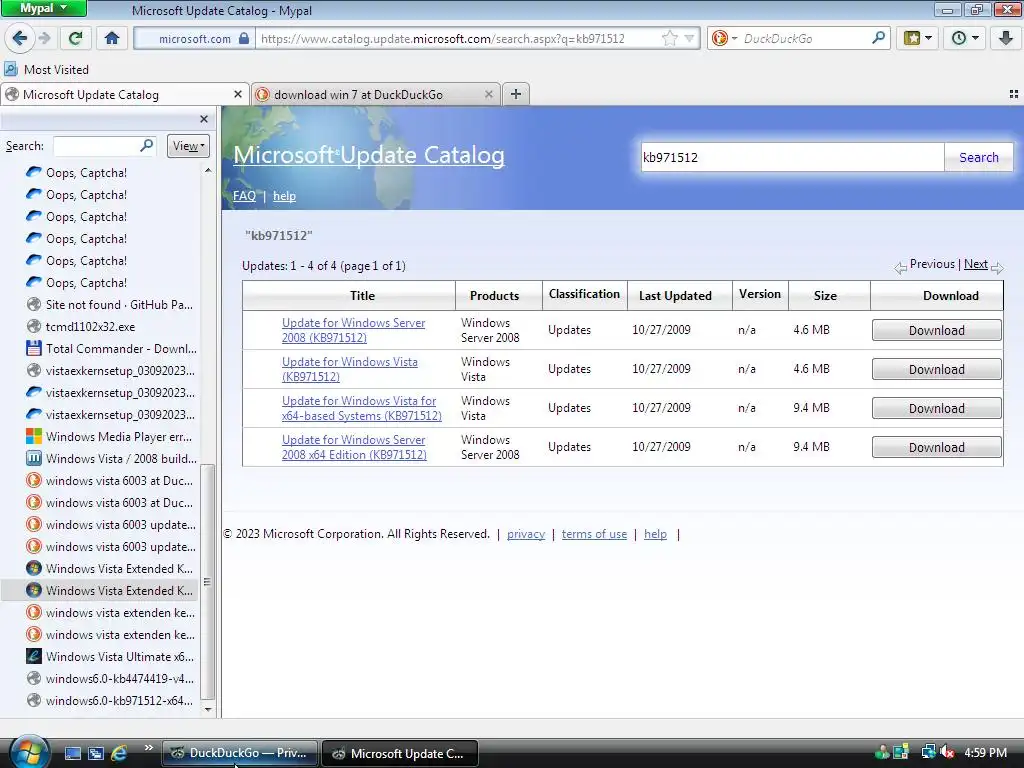The width and height of the screenshot is (1024, 768).
Task: Open a new tab with the plus button
Action: click(x=516, y=94)
